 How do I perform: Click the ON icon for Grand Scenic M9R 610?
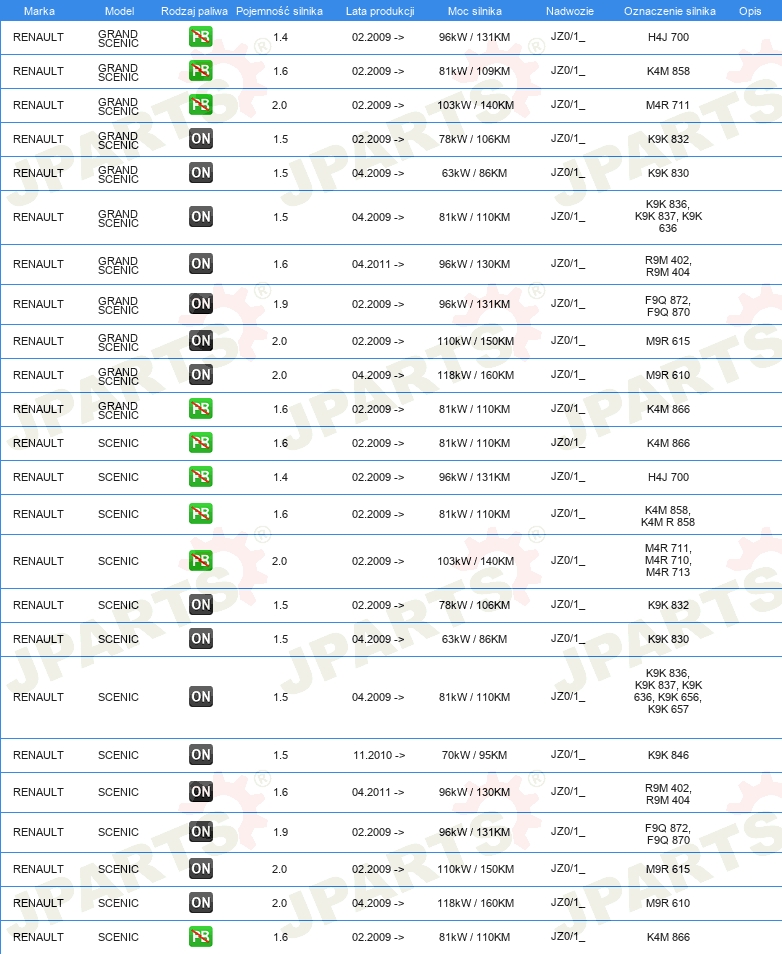[x=201, y=375]
